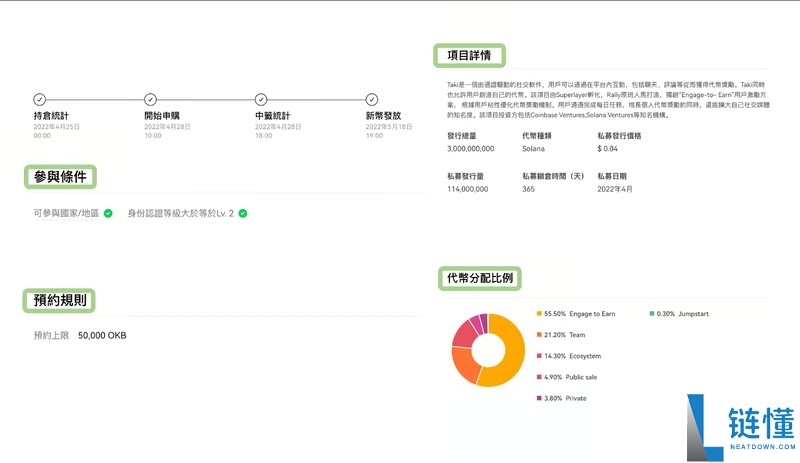This screenshot has height=463, width=800.
Task: Click the 持倉統計 step circle icon
Action: (x=39, y=99)
